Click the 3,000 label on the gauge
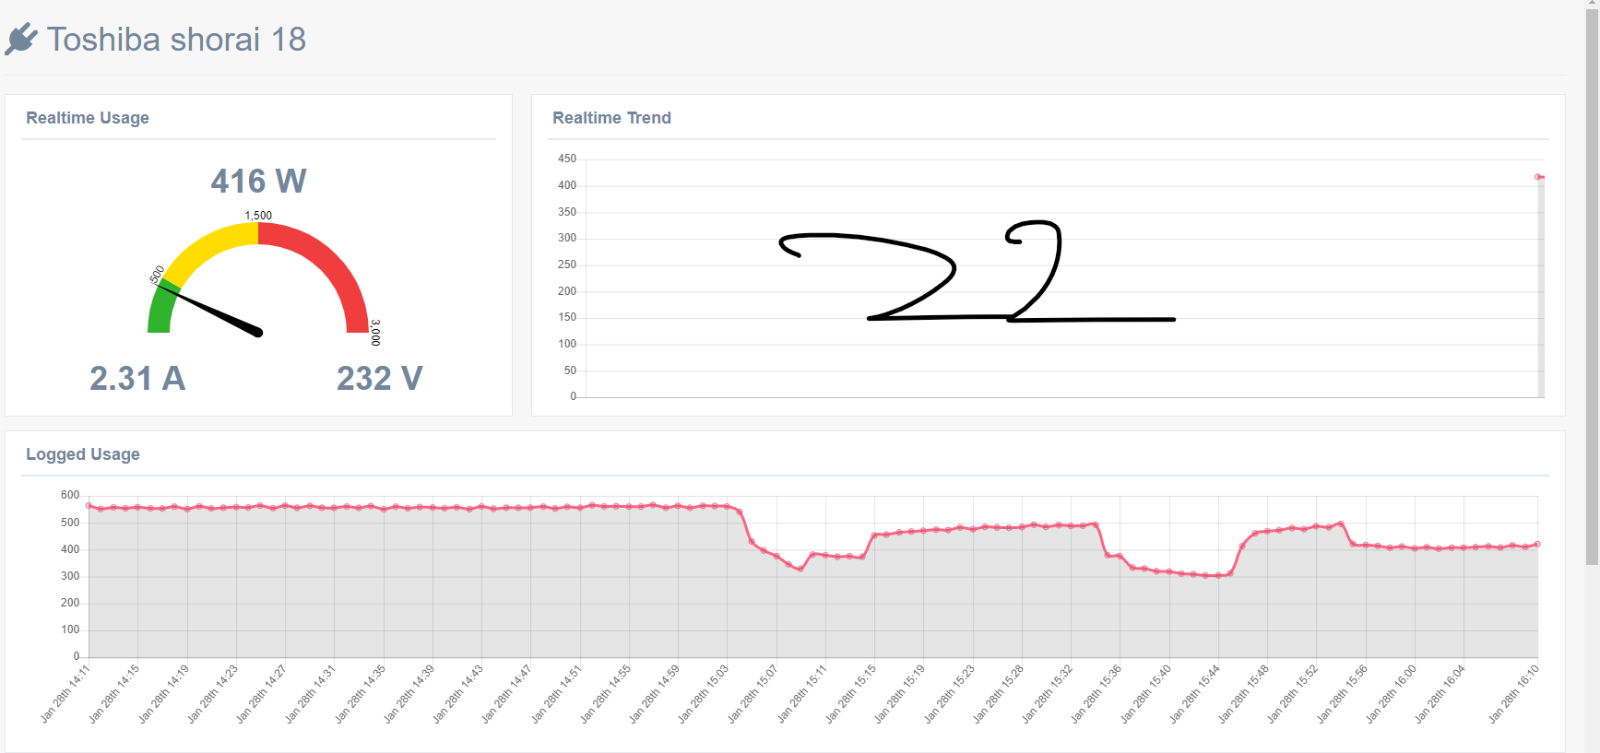This screenshot has width=1600, height=753. (375, 332)
